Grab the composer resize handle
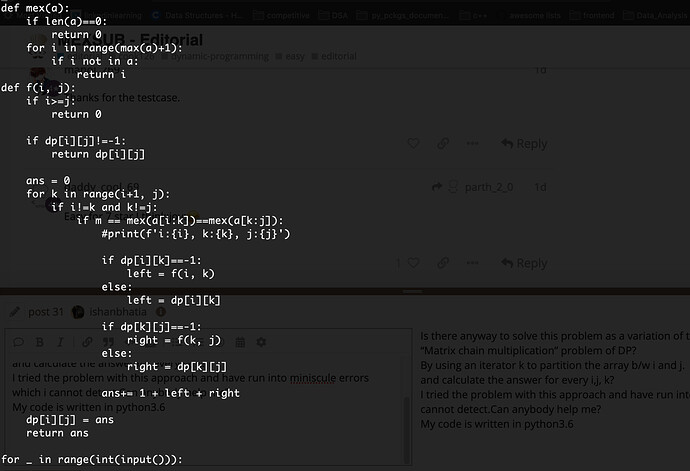 point(412,291)
